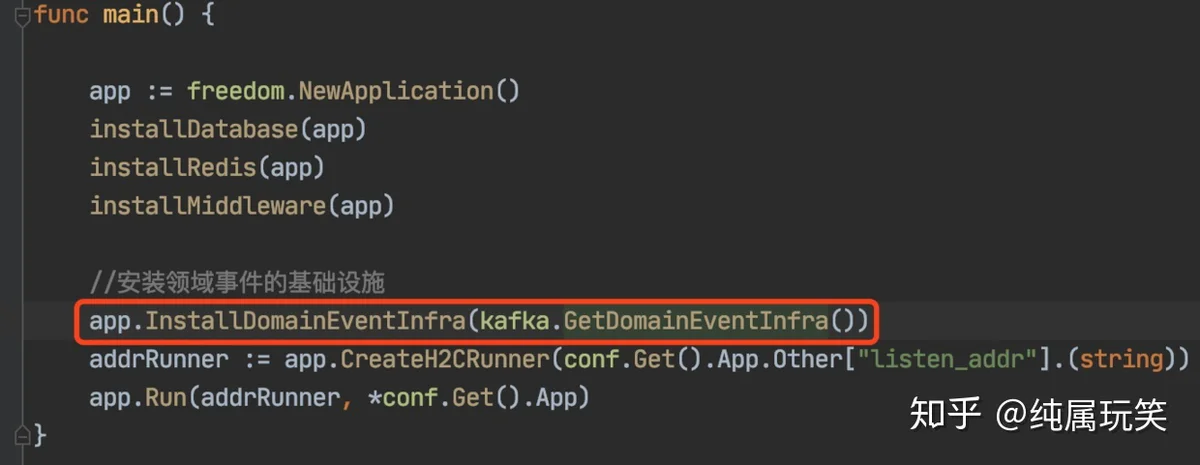Collapse the func main code block
1200x465 pixels.
[x=23, y=17]
